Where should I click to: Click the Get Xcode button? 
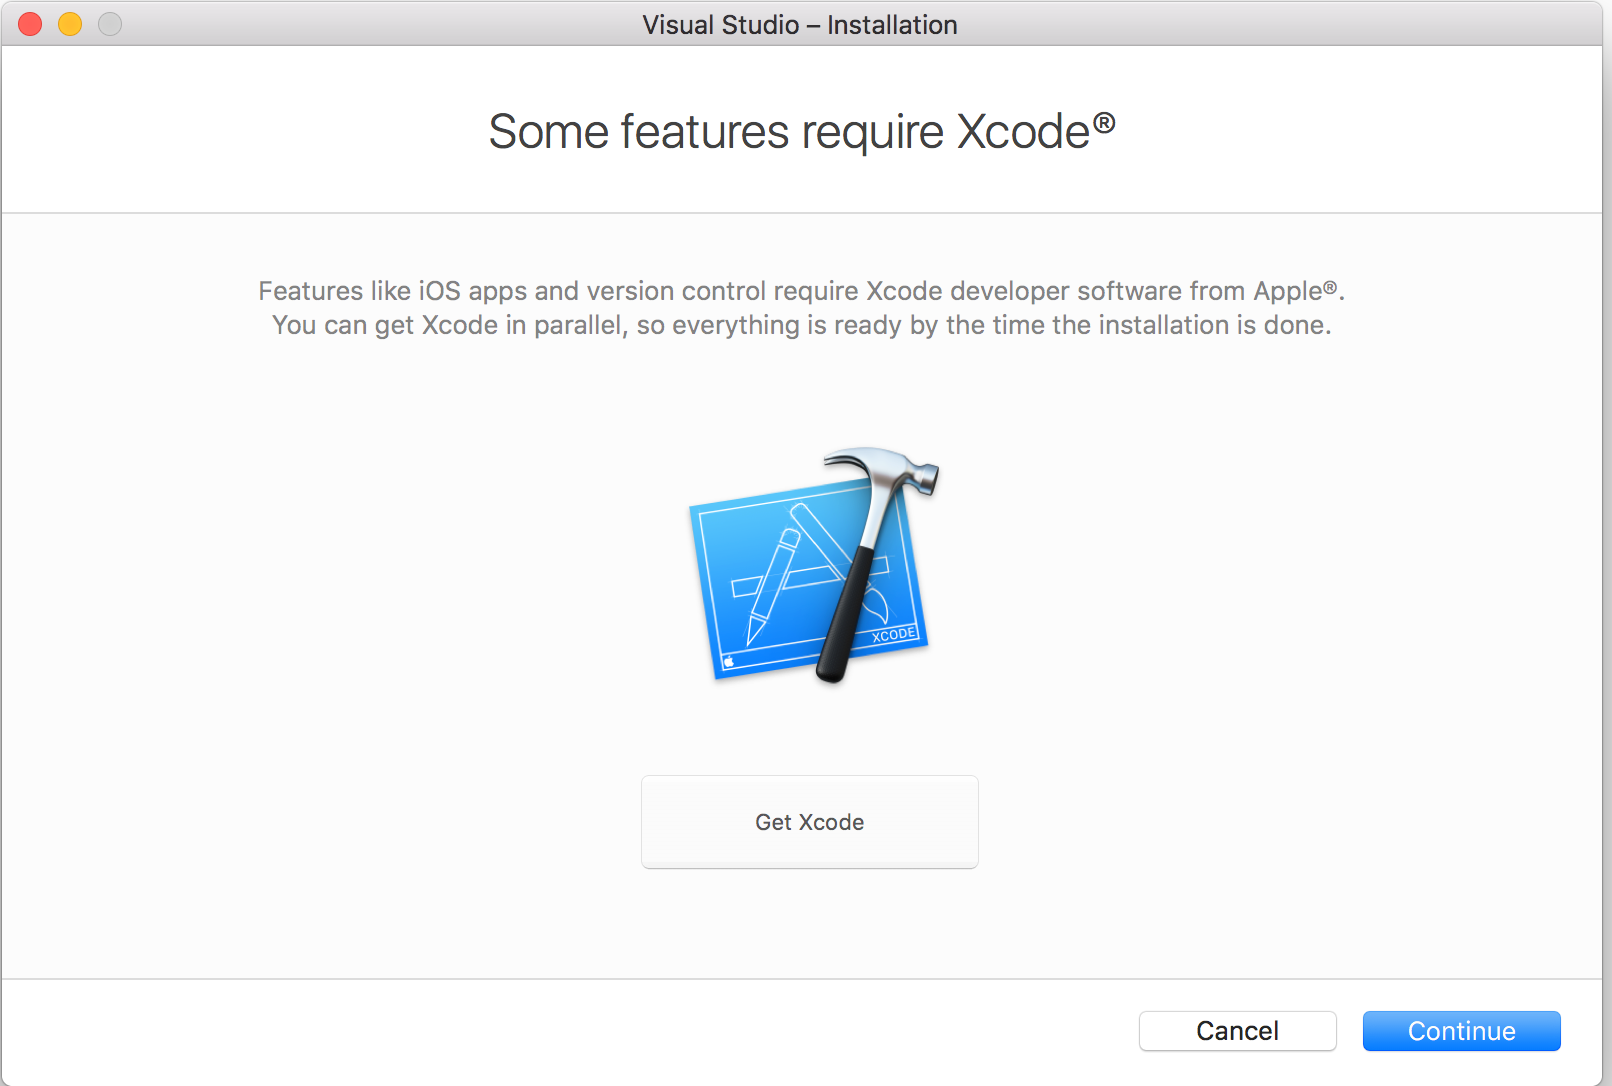810,822
